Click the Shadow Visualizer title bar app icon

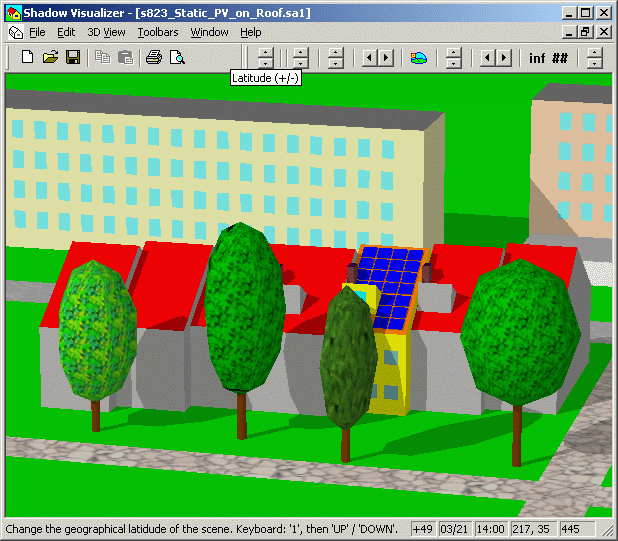tap(14, 13)
